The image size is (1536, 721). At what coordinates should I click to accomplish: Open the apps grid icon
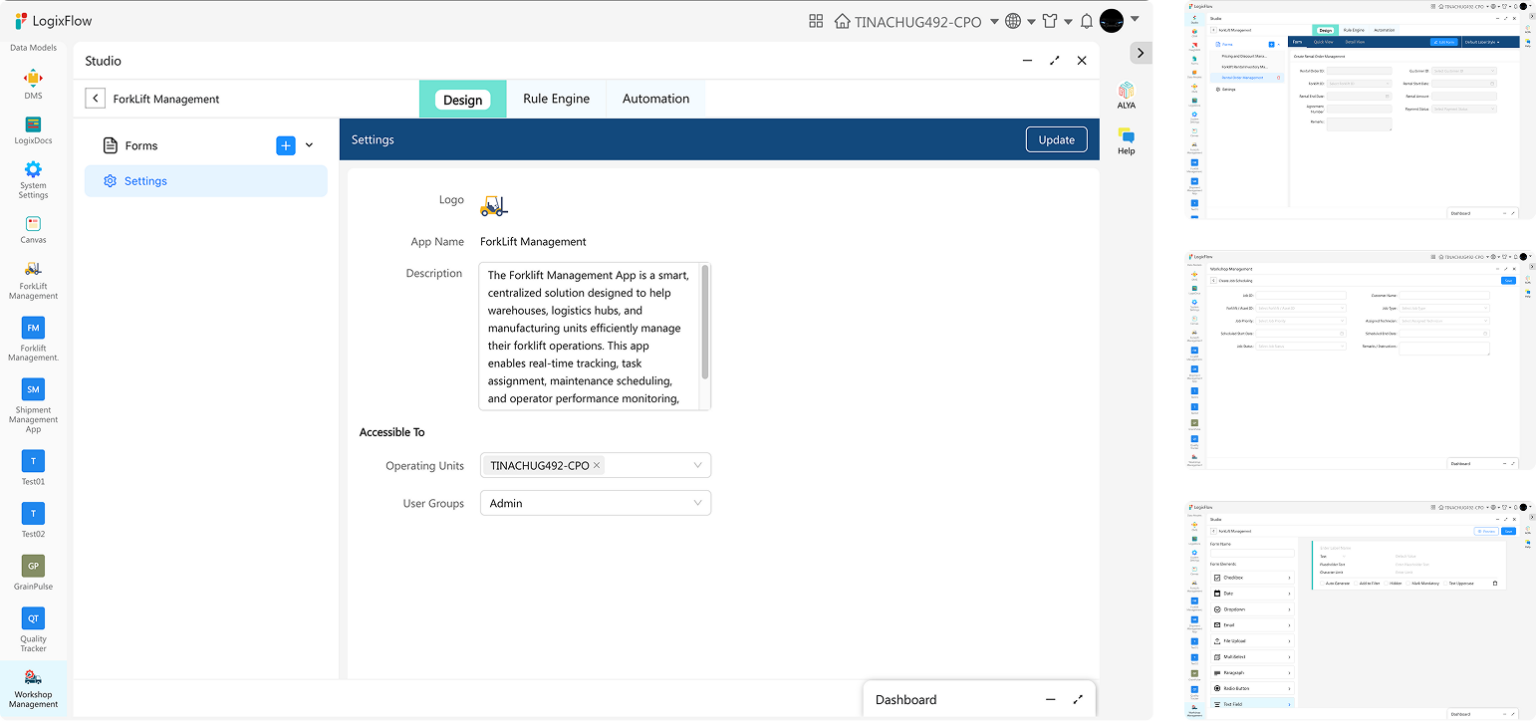816,21
